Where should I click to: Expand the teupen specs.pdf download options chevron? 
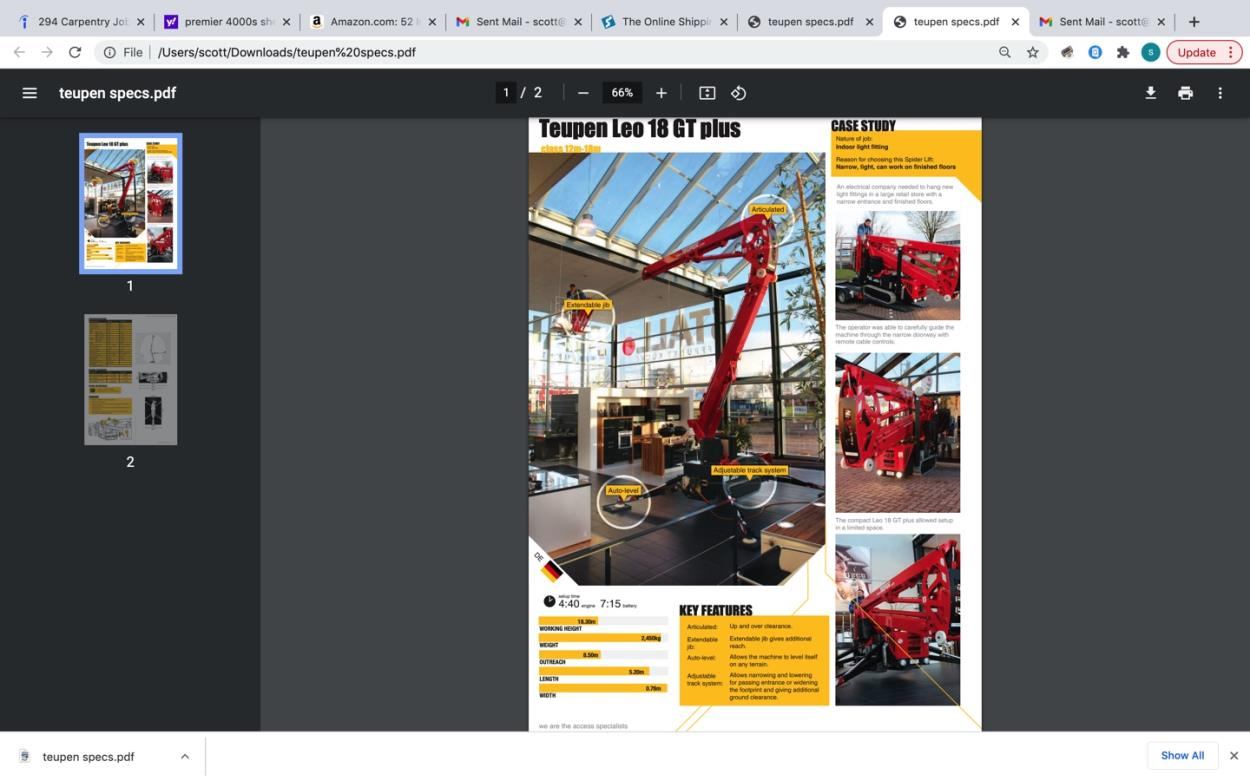click(185, 757)
